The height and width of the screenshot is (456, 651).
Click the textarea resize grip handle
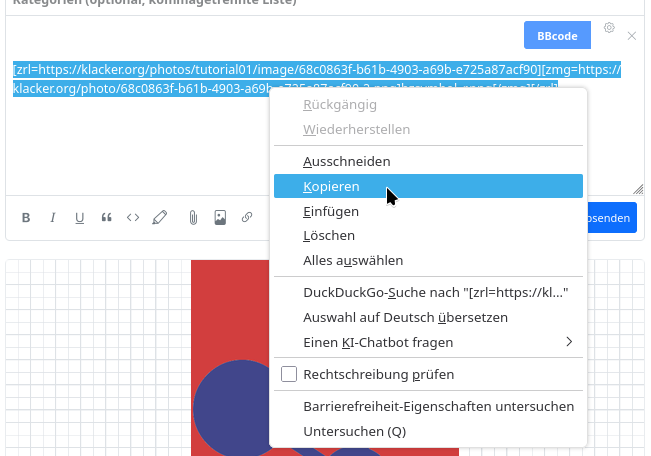(638, 189)
